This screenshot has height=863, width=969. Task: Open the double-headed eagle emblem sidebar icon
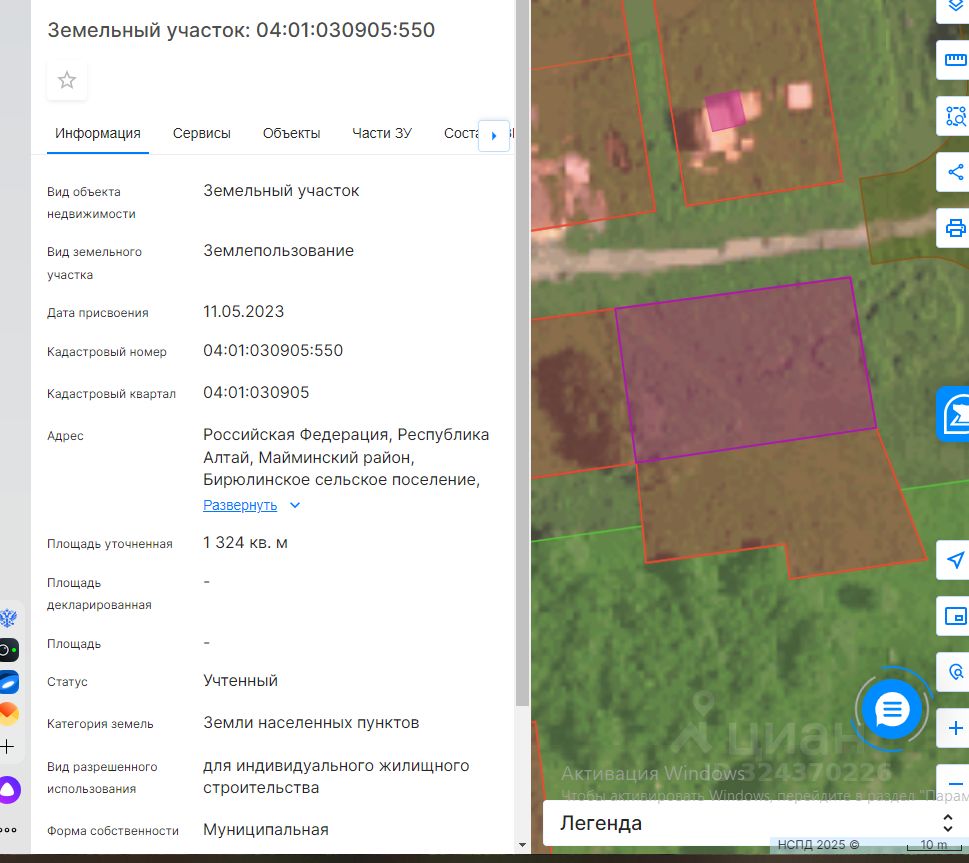coord(9,618)
